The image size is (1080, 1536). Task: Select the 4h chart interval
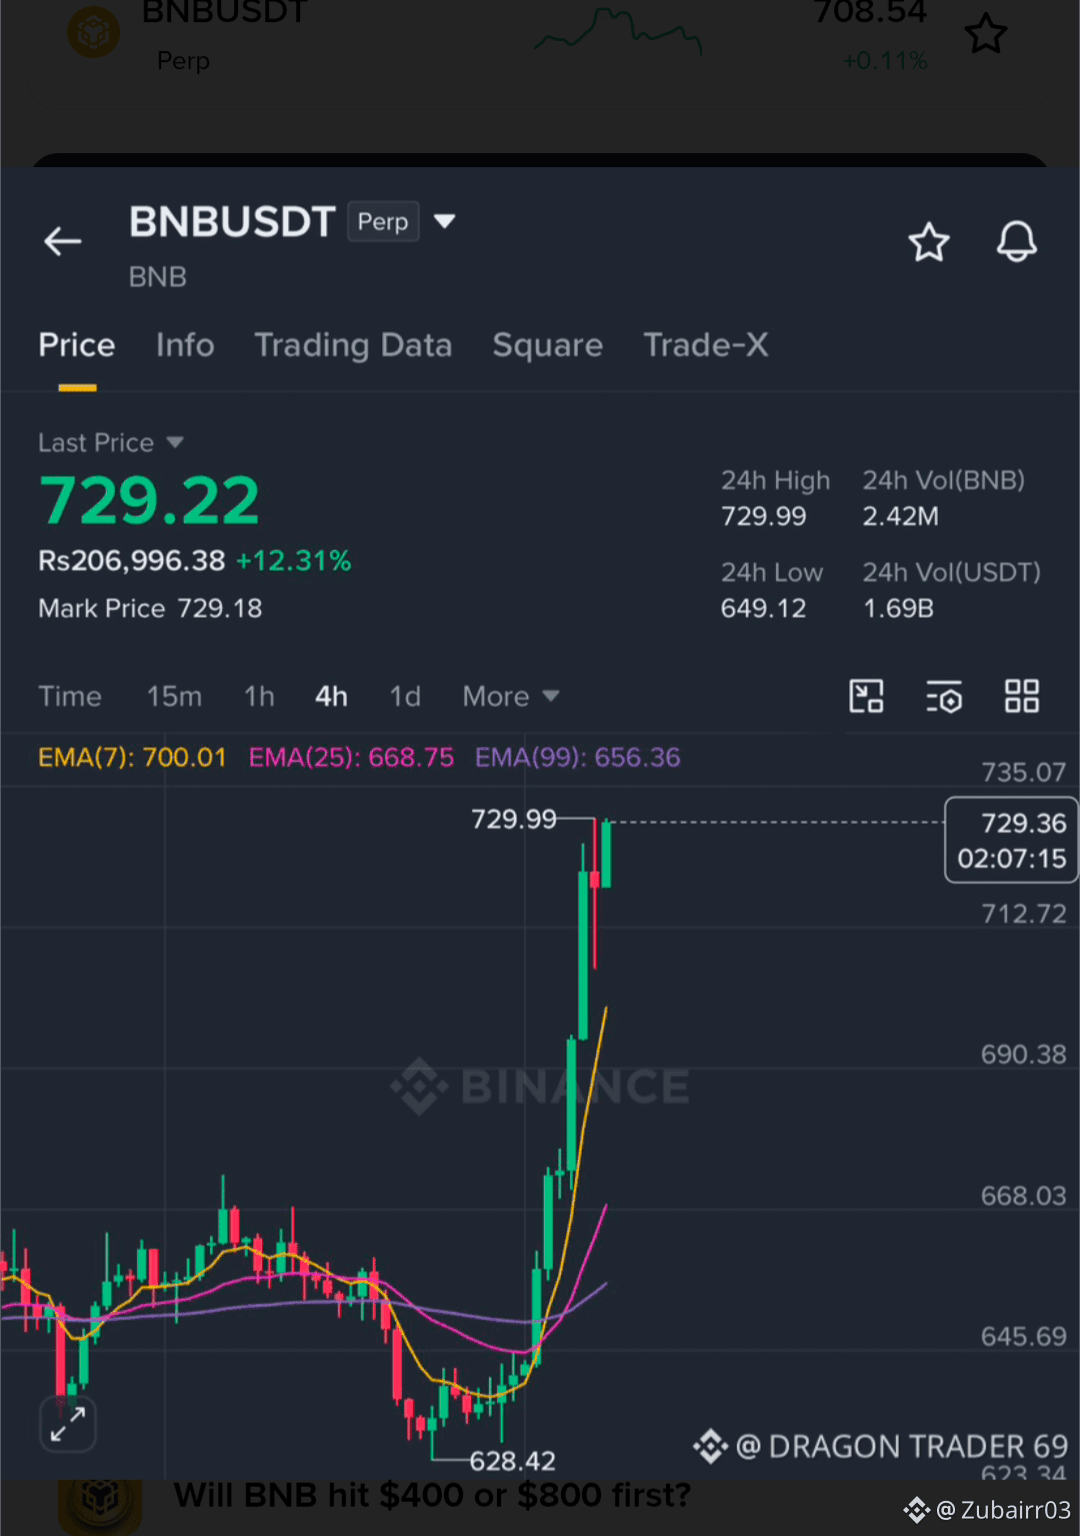pyautogui.click(x=331, y=696)
